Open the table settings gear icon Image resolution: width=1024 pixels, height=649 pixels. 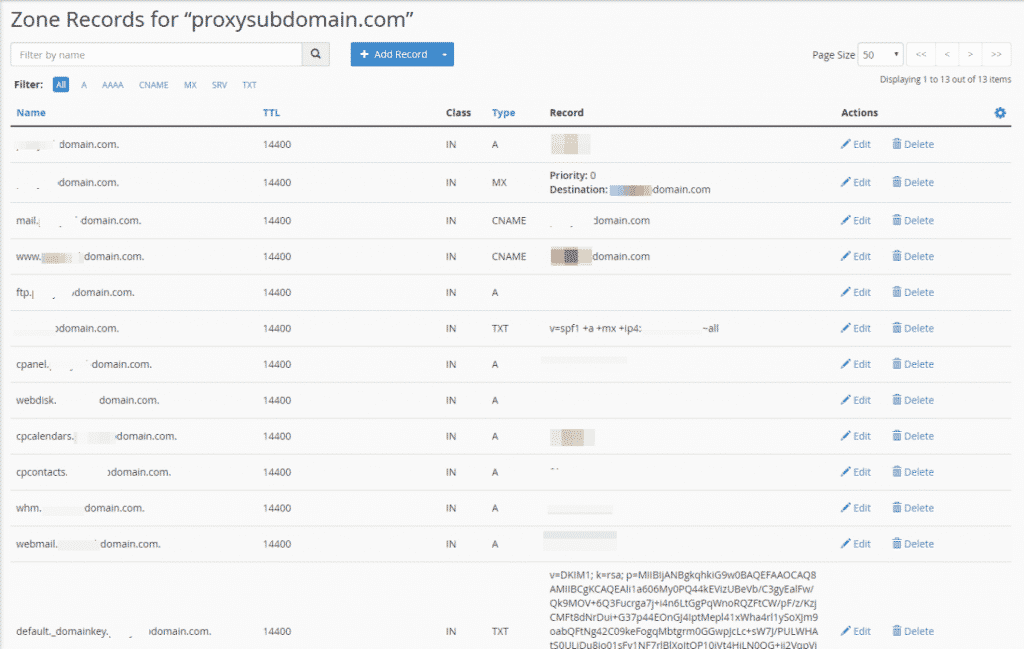point(999,113)
